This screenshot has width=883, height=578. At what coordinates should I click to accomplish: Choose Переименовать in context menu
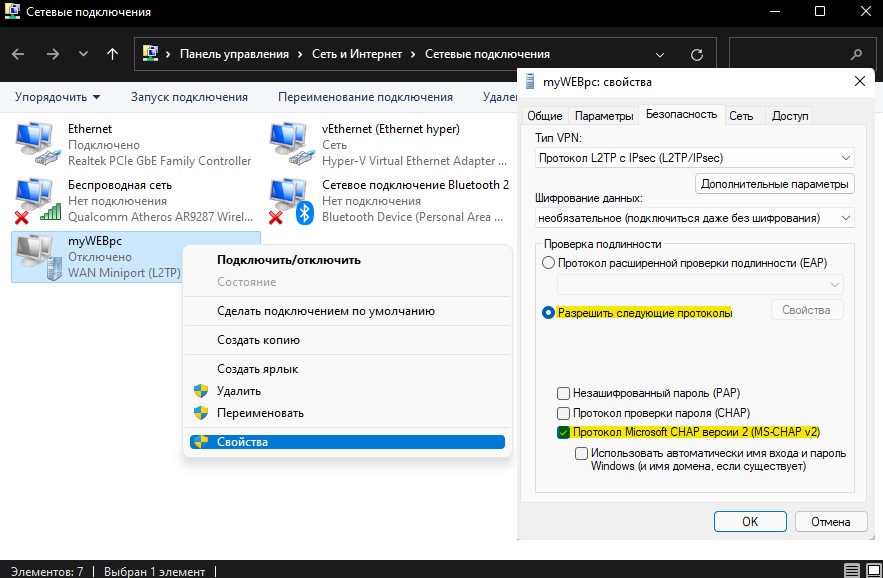pyautogui.click(x=347, y=412)
